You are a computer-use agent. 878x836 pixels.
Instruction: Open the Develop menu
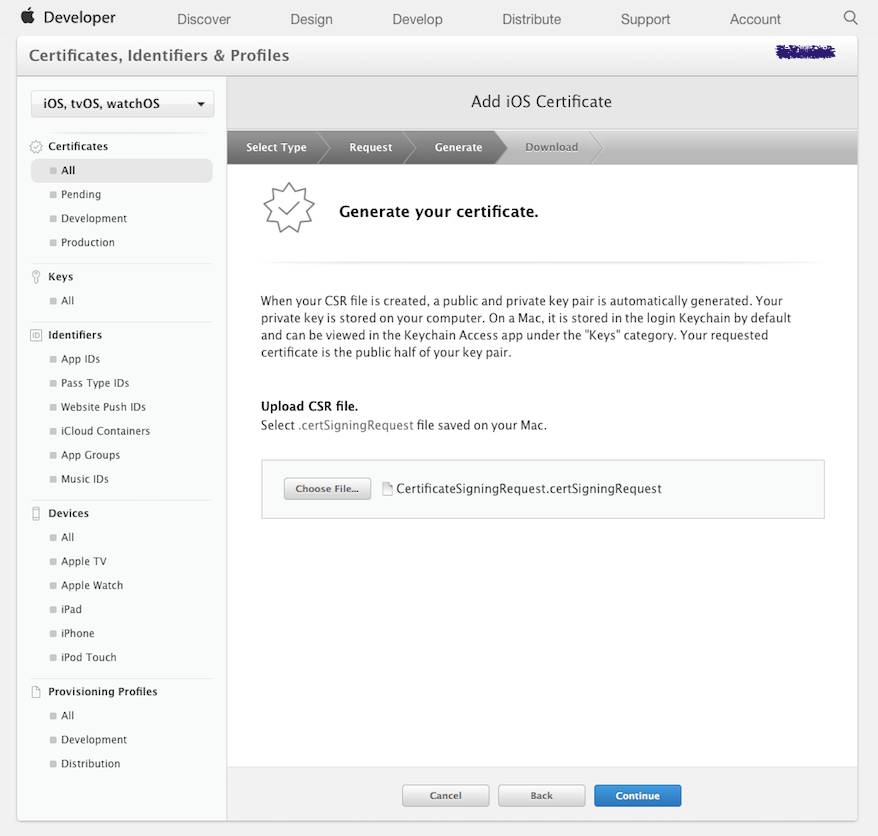(x=417, y=19)
